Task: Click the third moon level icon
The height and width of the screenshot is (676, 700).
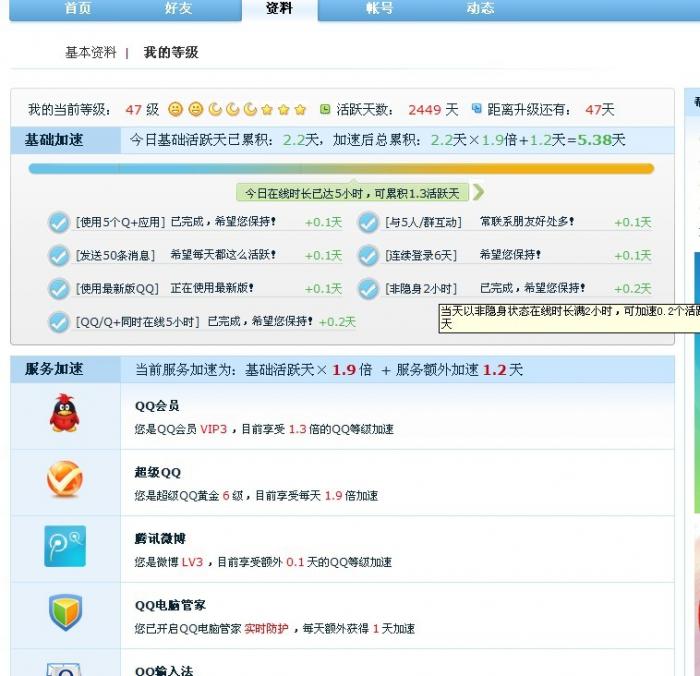Action: 250,109
